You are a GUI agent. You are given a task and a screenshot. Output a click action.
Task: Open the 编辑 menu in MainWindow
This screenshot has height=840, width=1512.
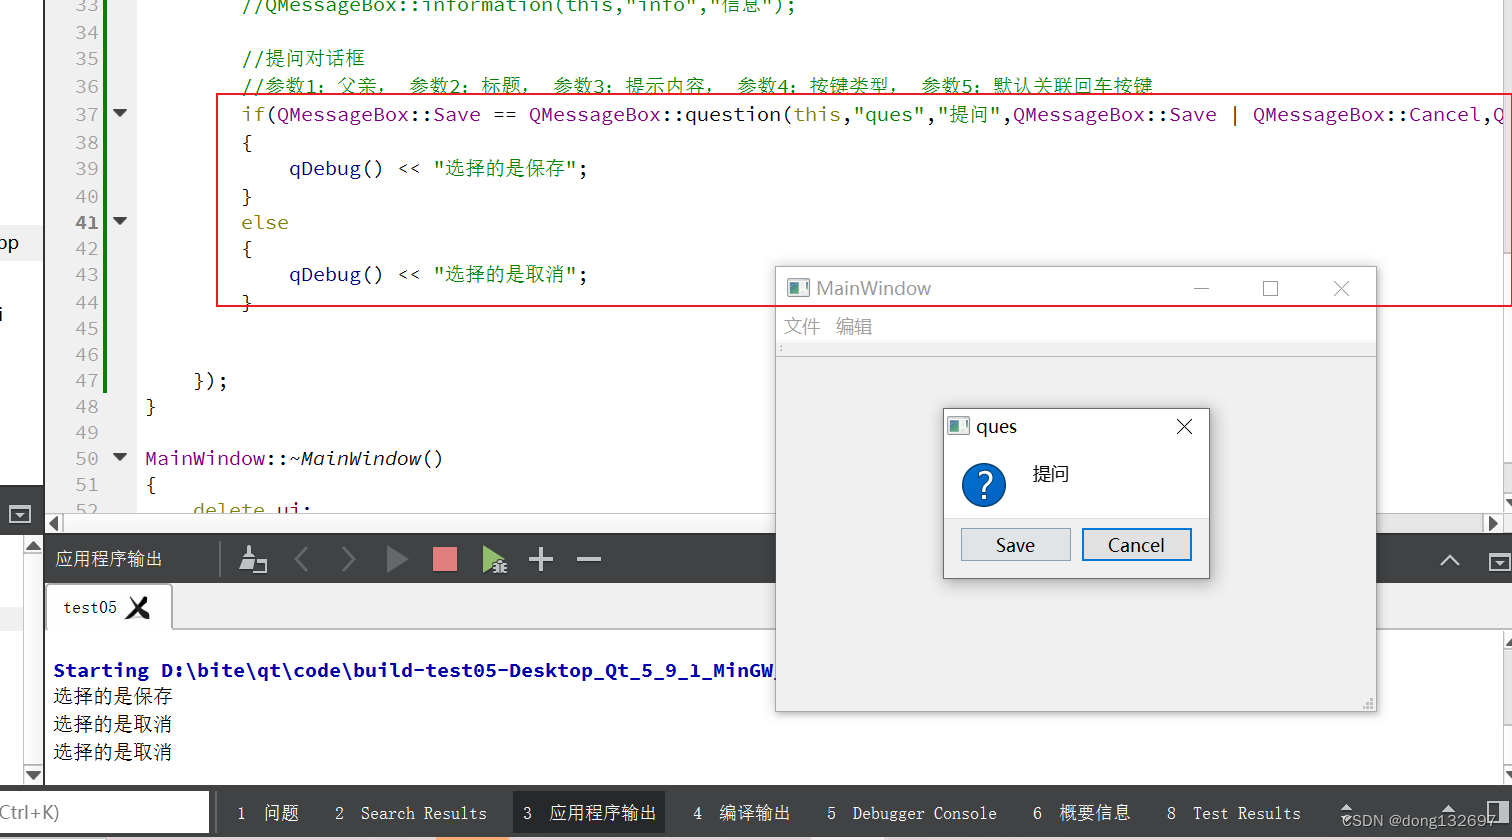point(854,326)
